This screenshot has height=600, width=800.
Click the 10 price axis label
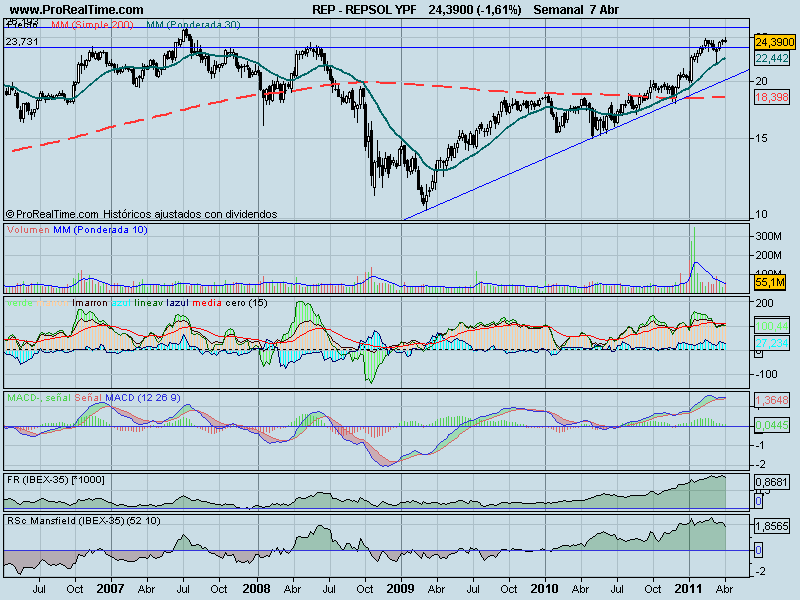point(762,214)
